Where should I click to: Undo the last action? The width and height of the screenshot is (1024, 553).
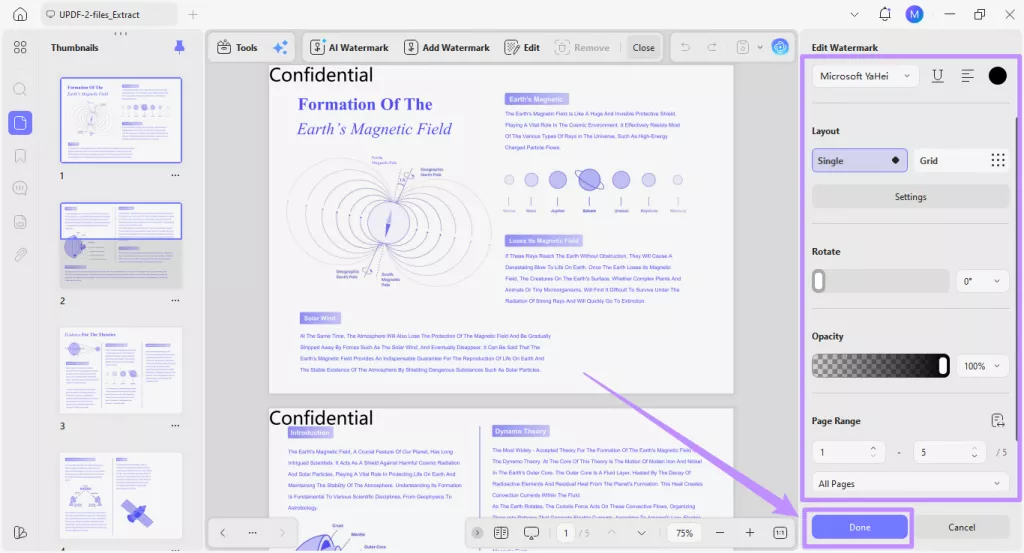click(x=685, y=47)
